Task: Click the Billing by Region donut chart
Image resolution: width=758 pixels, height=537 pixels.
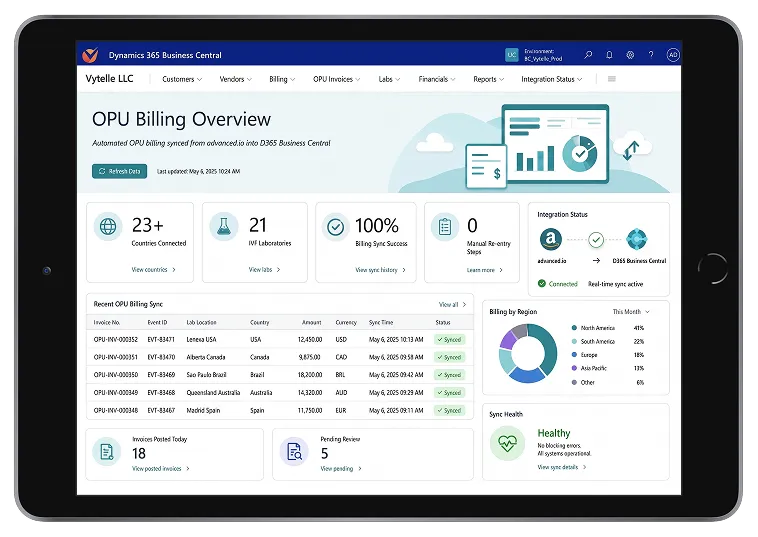Action: pos(527,353)
